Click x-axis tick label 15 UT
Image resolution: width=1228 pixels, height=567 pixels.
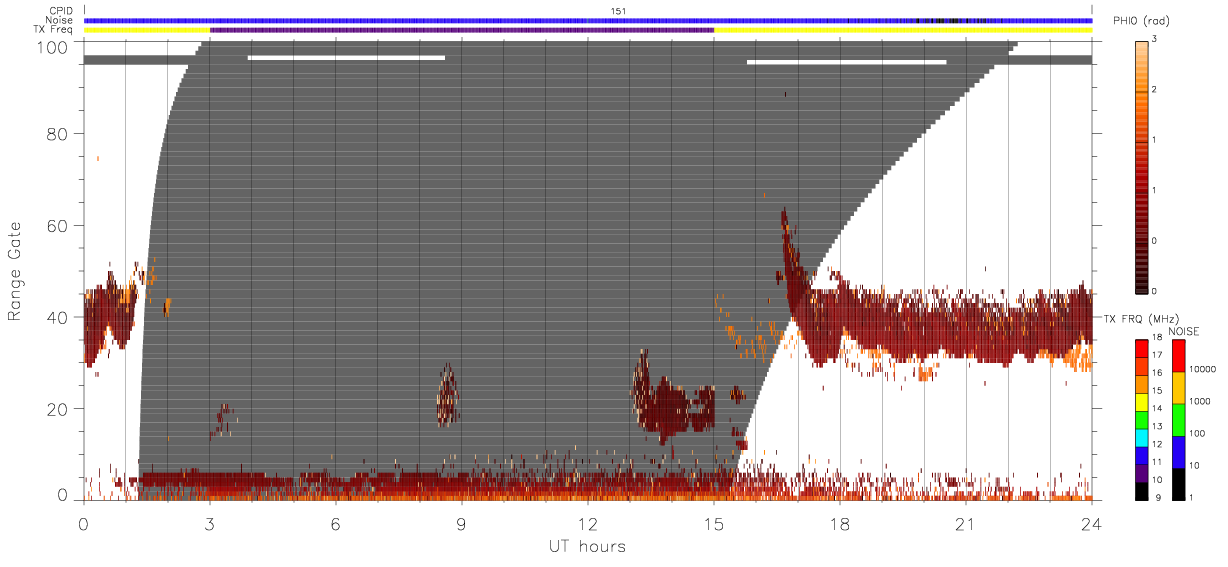pyautogui.click(x=714, y=524)
